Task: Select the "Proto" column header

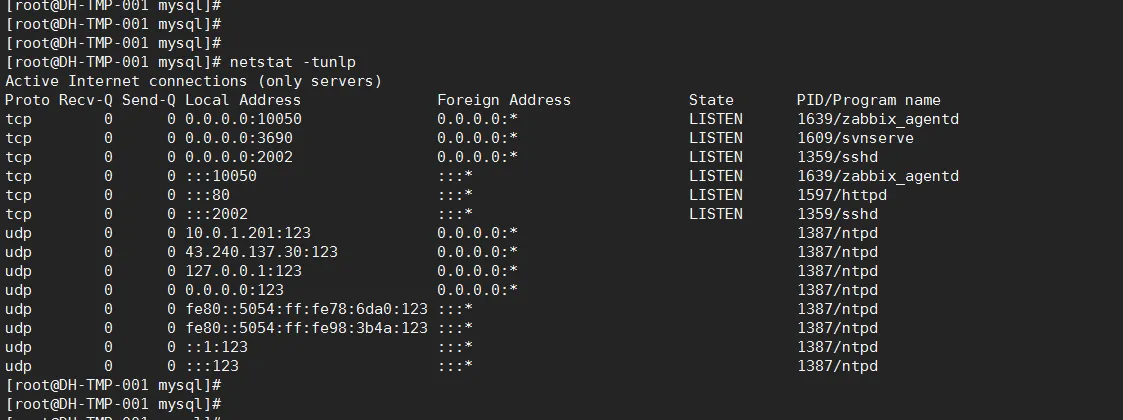Action: (x=27, y=100)
